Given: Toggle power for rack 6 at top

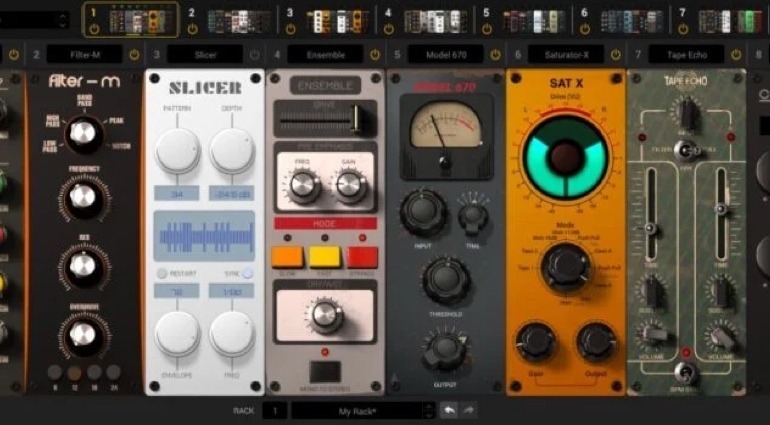Looking at the screenshot, I should pyautogui.click(x=584, y=29).
